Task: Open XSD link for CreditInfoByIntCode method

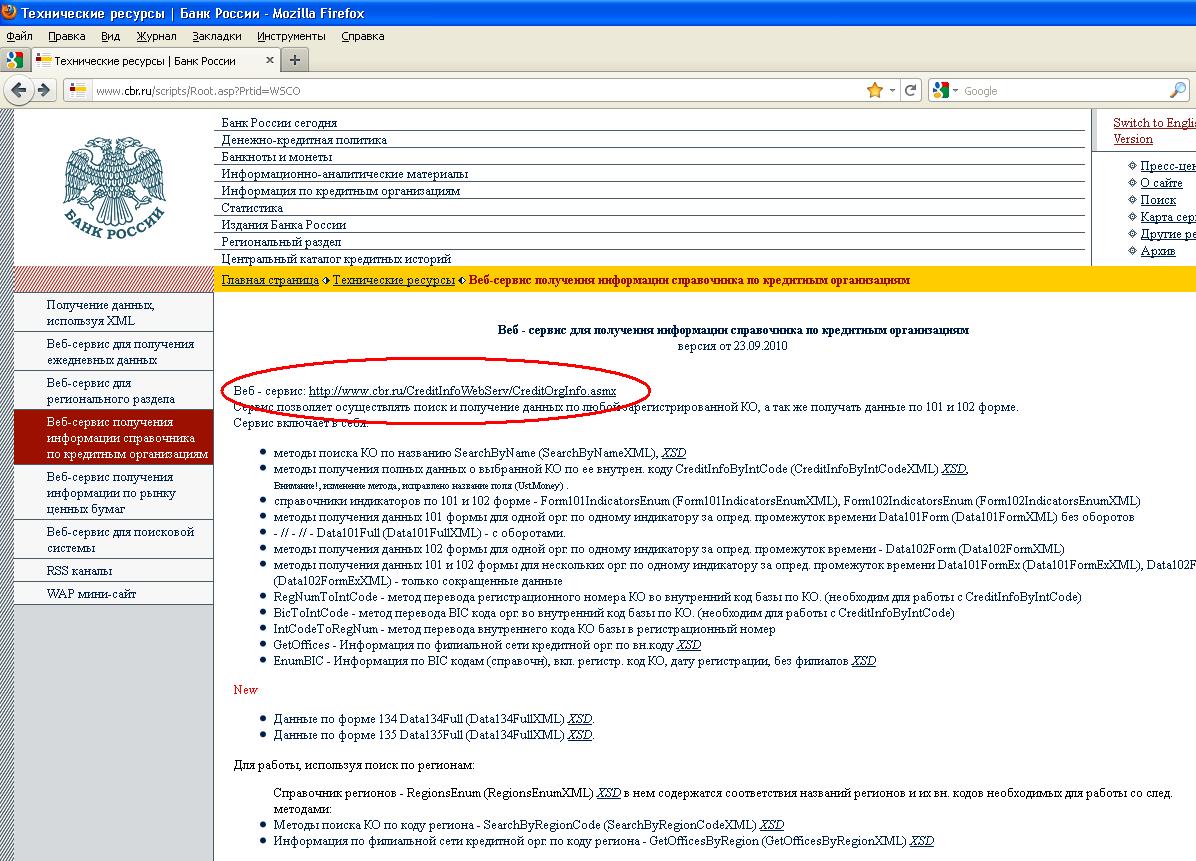Action: 954,468
